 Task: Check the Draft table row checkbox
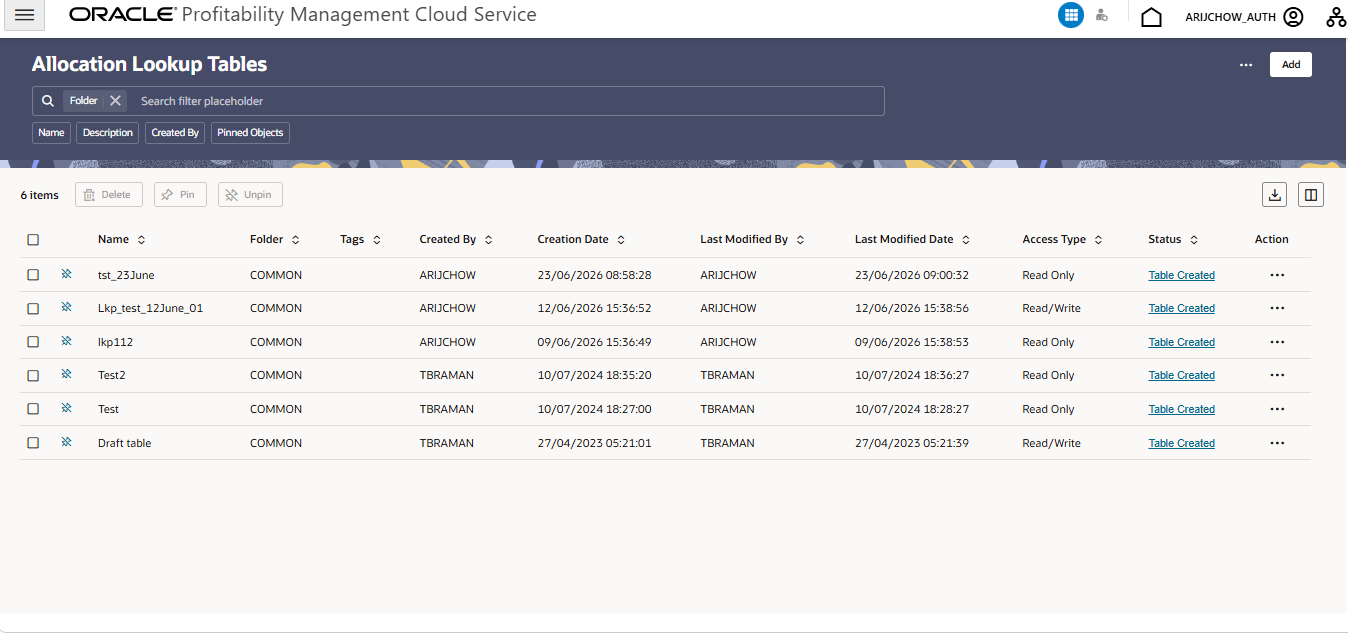click(x=33, y=443)
